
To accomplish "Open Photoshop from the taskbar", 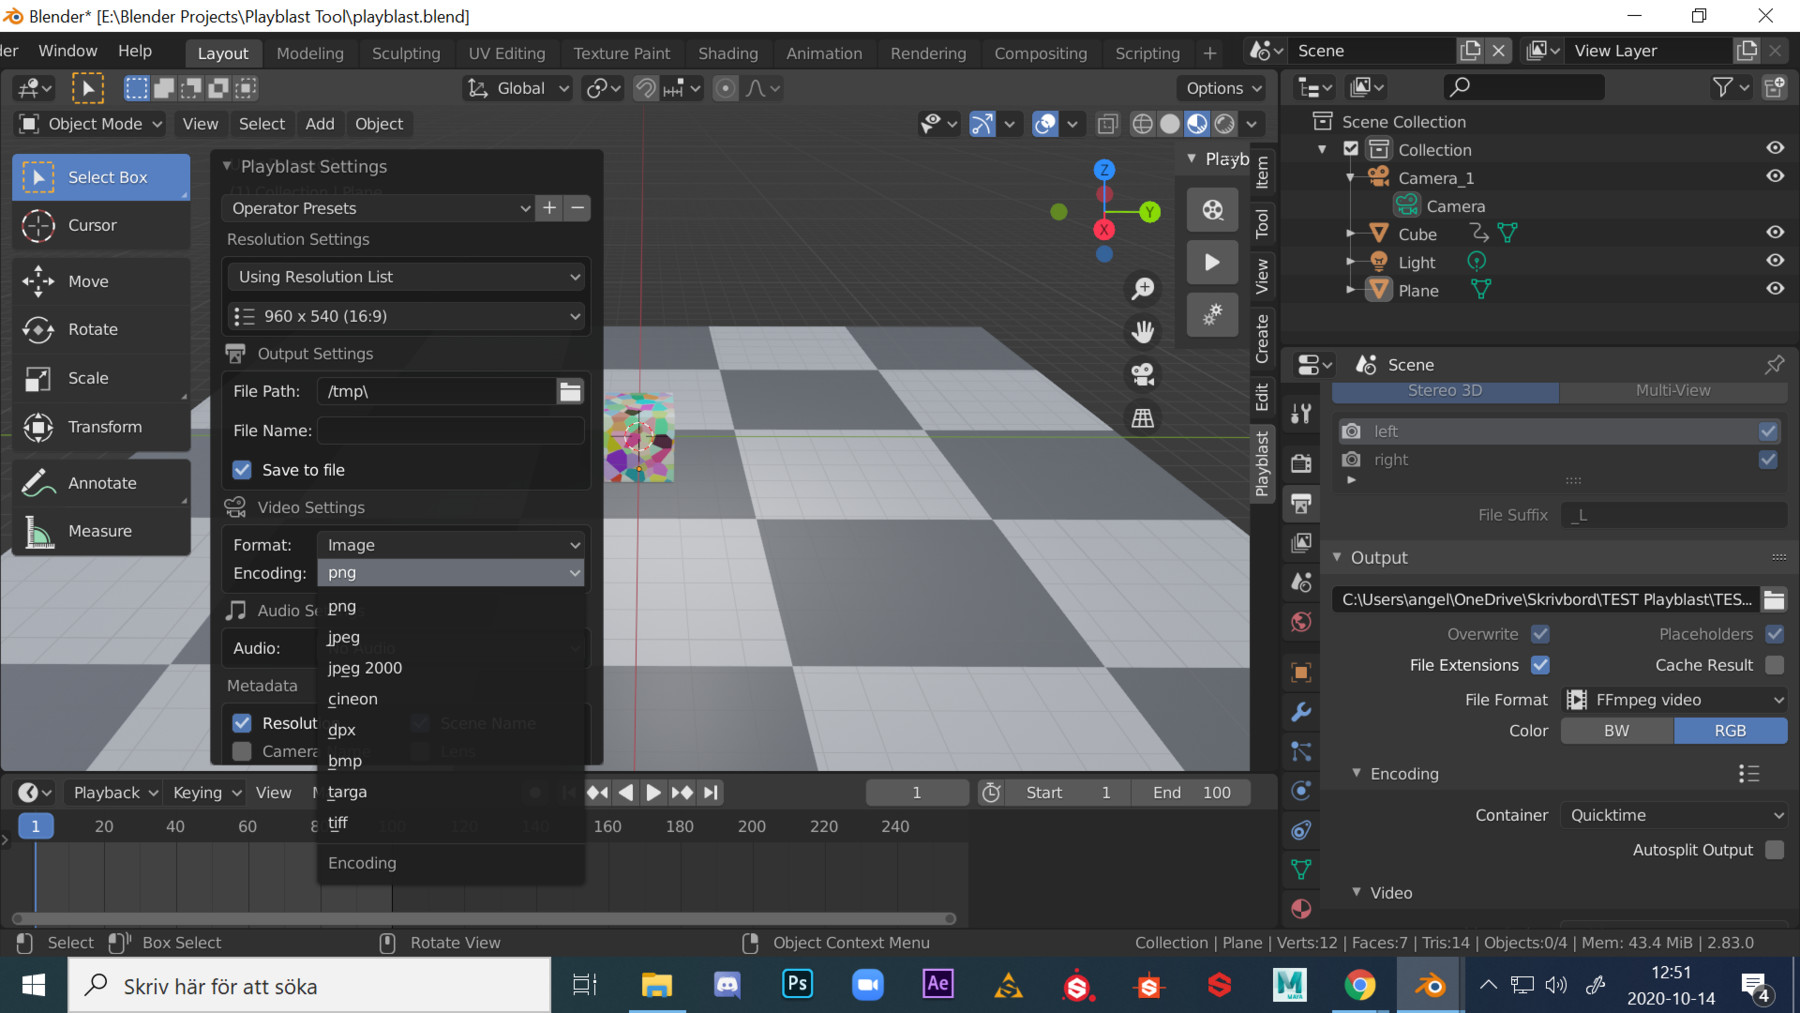I will tap(797, 986).
